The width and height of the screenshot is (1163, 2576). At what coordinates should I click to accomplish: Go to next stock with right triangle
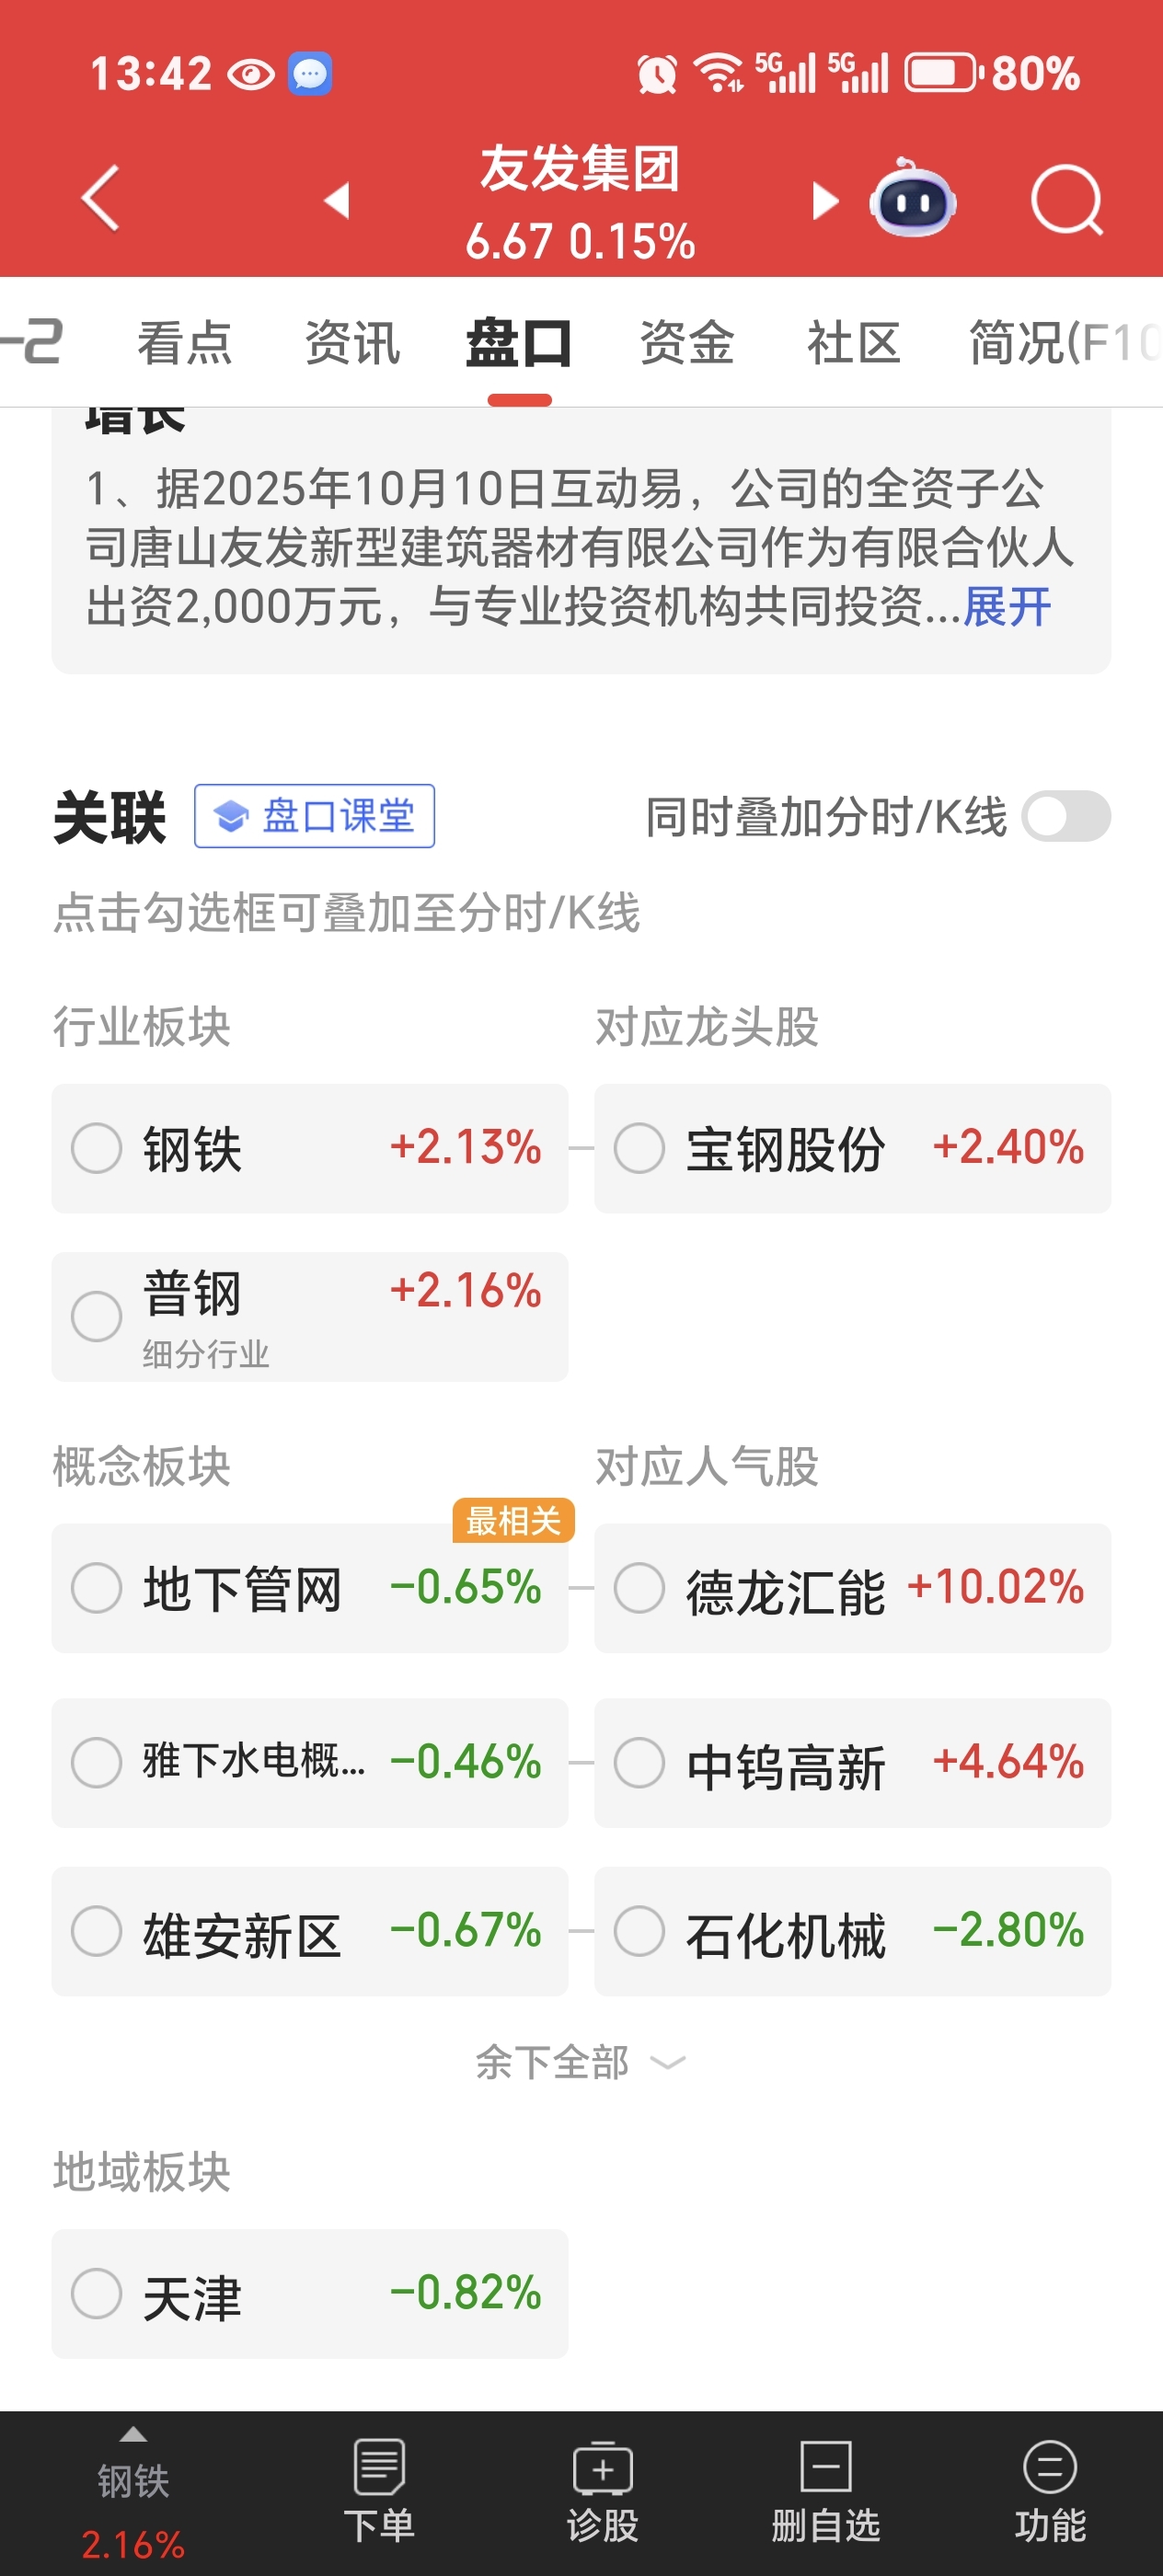click(825, 200)
